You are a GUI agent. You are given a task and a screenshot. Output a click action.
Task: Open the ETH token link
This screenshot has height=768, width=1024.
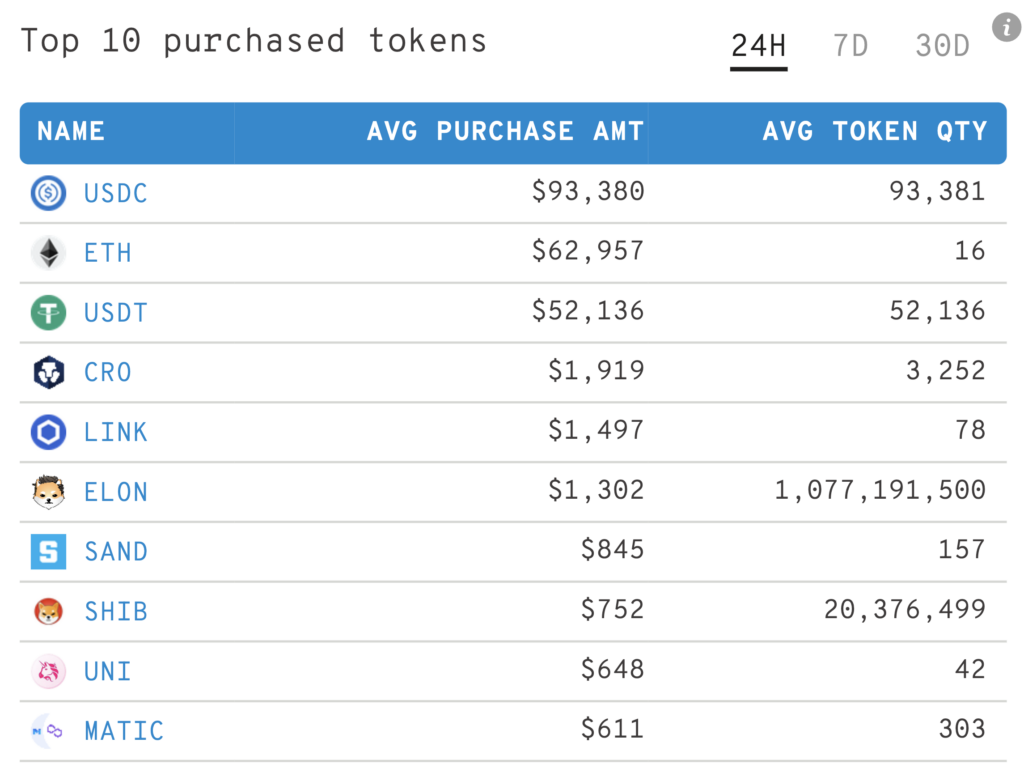(108, 253)
